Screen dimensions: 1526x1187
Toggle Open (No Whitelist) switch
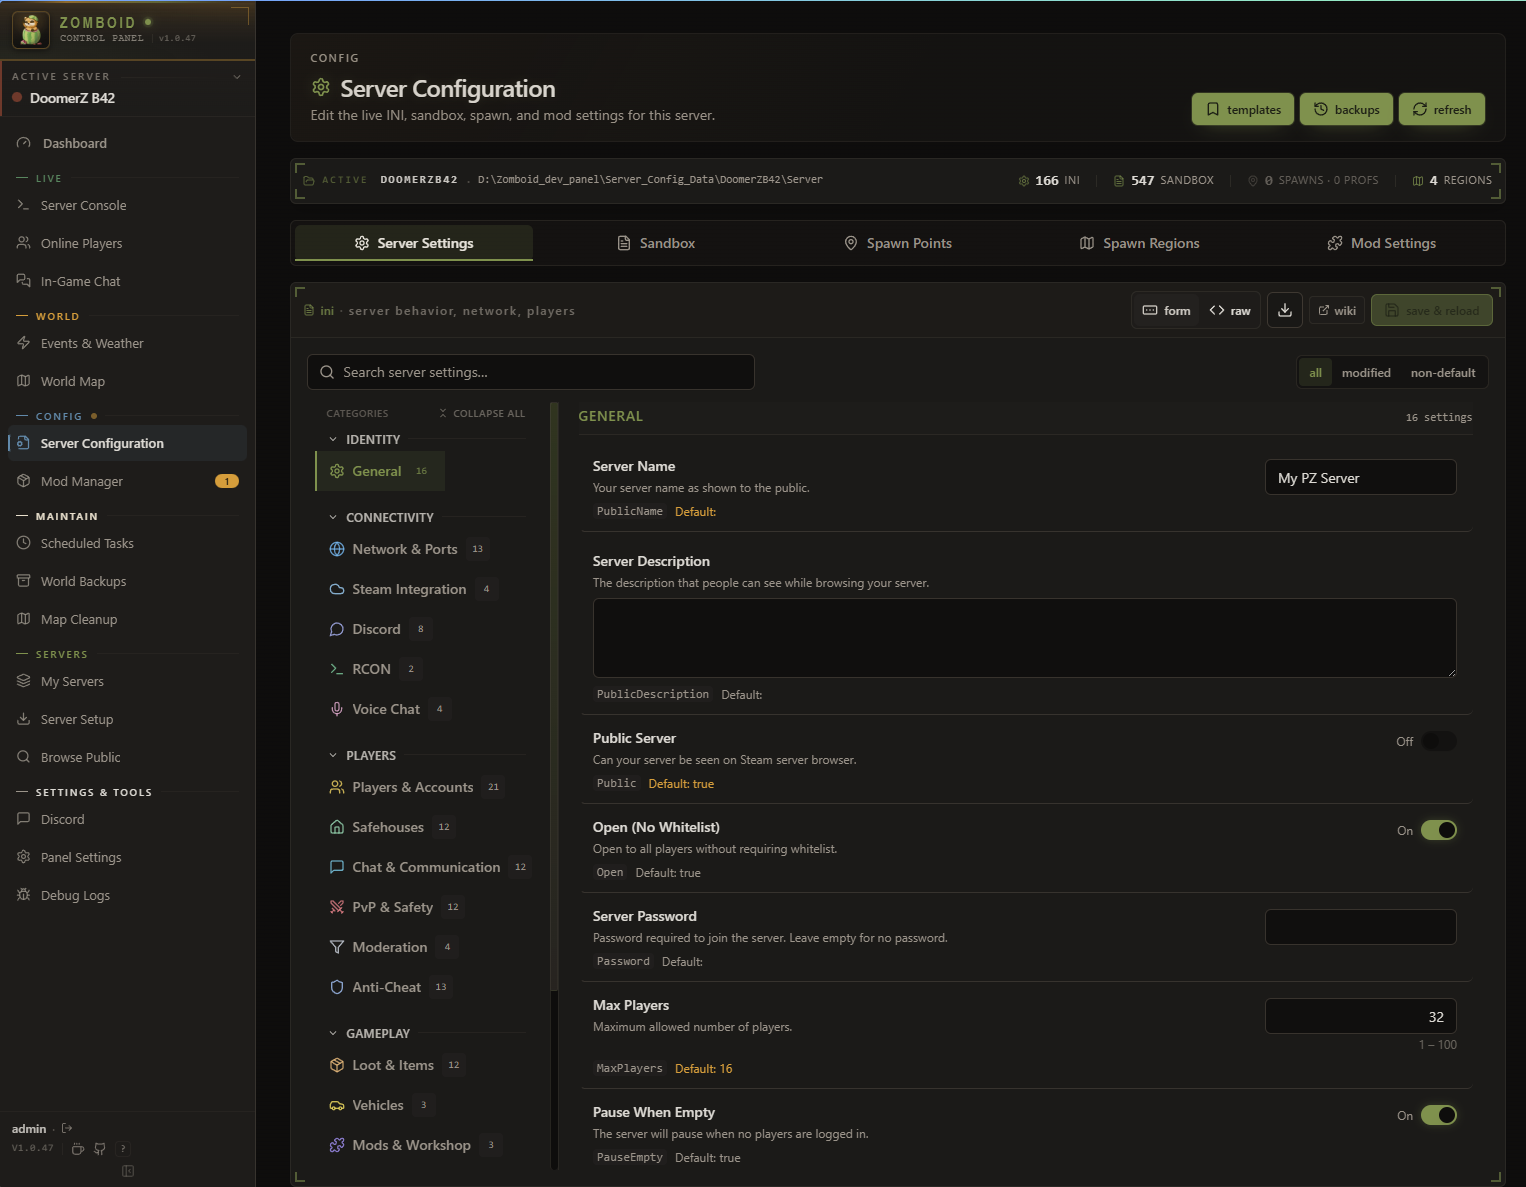tap(1439, 830)
